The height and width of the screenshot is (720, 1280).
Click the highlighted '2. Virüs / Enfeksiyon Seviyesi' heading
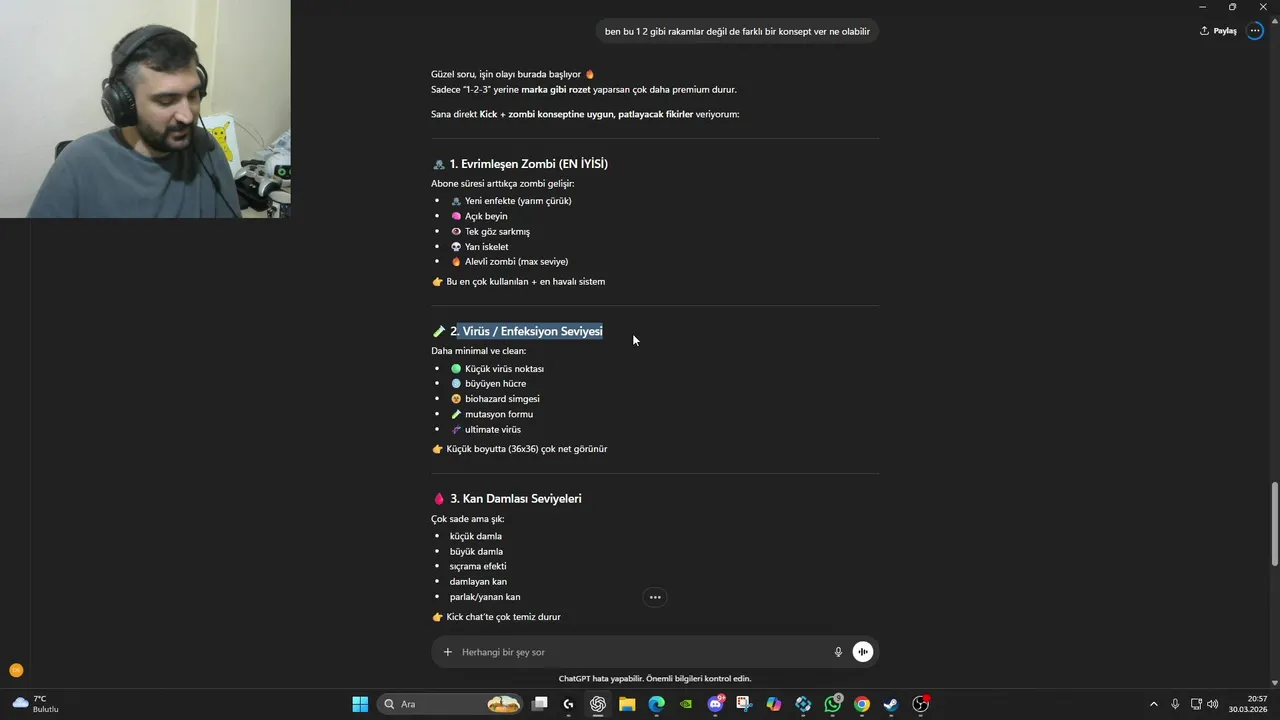pos(526,331)
